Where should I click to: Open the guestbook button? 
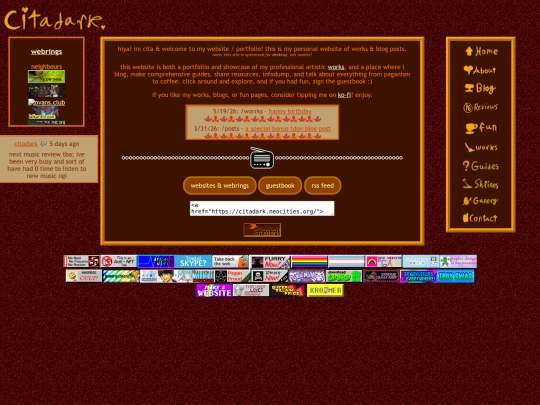tap(280, 186)
